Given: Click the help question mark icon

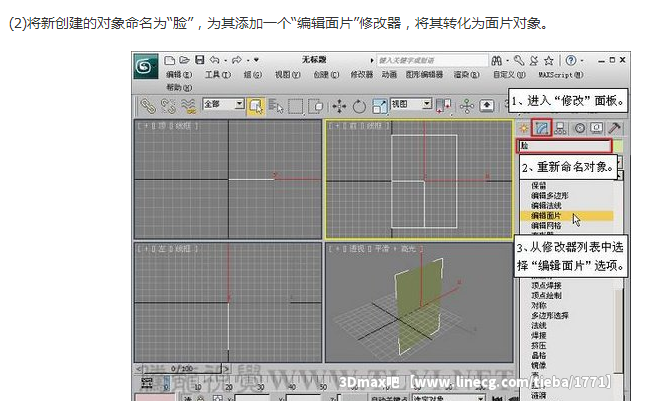Looking at the screenshot, I should [x=571, y=61].
